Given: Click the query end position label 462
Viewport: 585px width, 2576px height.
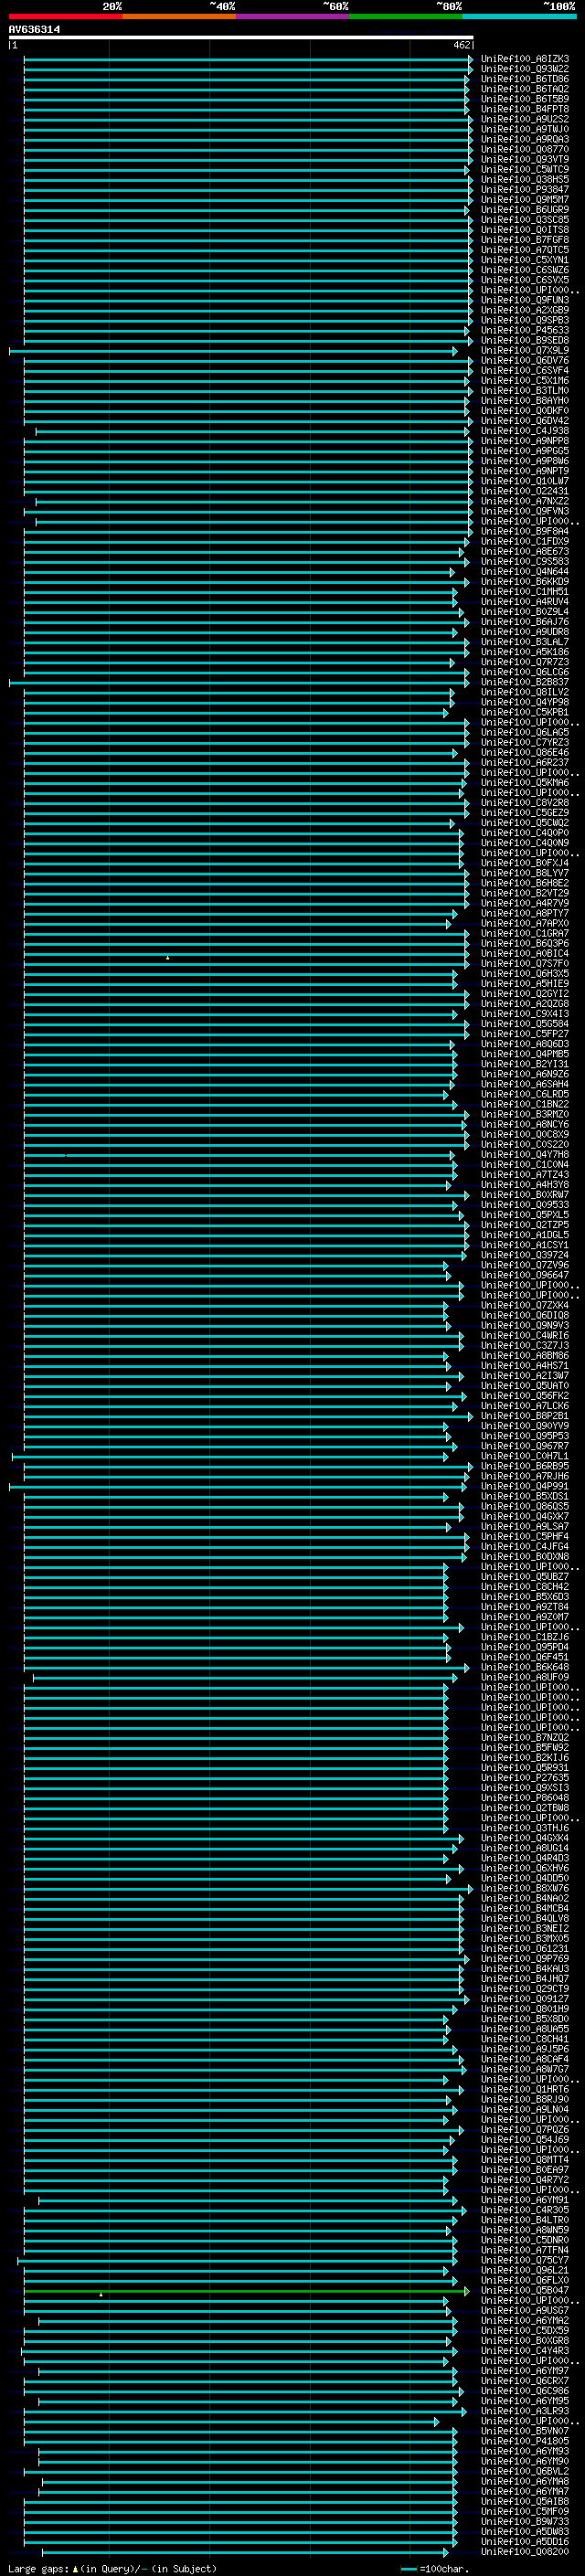Looking at the screenshot, I should coord(461,45).
